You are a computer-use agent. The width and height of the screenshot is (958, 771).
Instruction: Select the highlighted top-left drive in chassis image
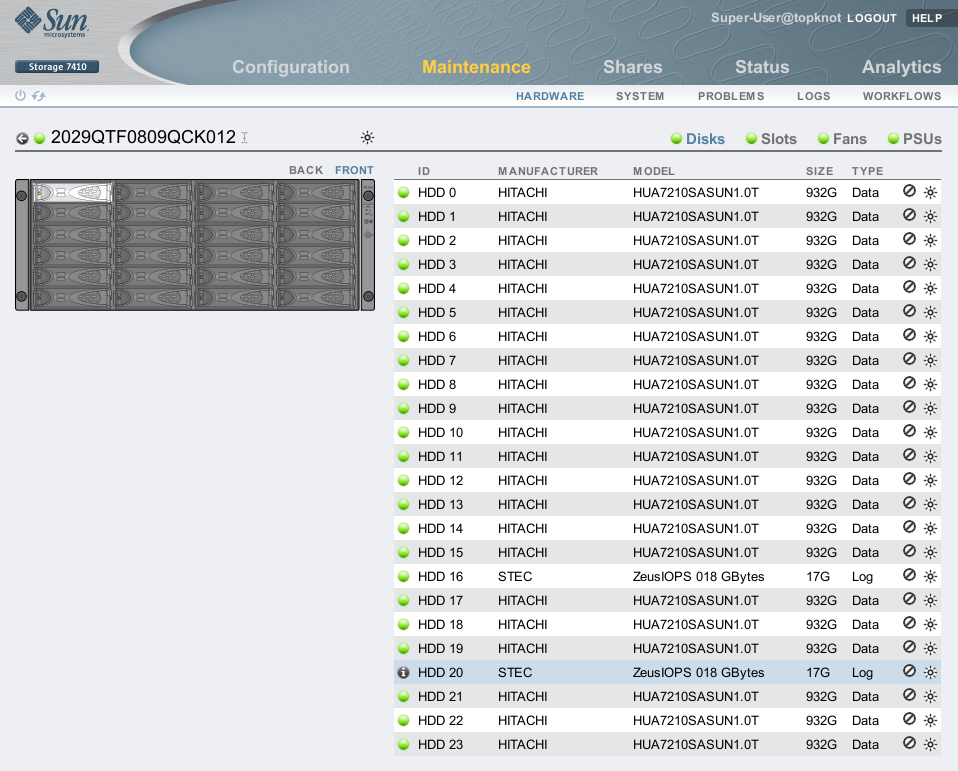pos(72,192)
